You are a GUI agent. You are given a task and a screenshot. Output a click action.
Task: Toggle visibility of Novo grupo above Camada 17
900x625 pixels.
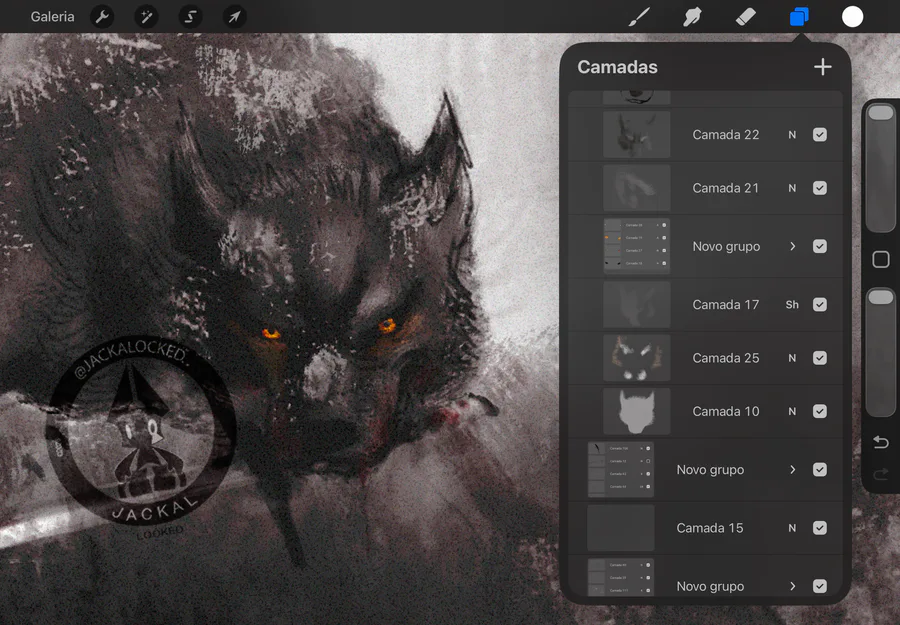[820, 246]
